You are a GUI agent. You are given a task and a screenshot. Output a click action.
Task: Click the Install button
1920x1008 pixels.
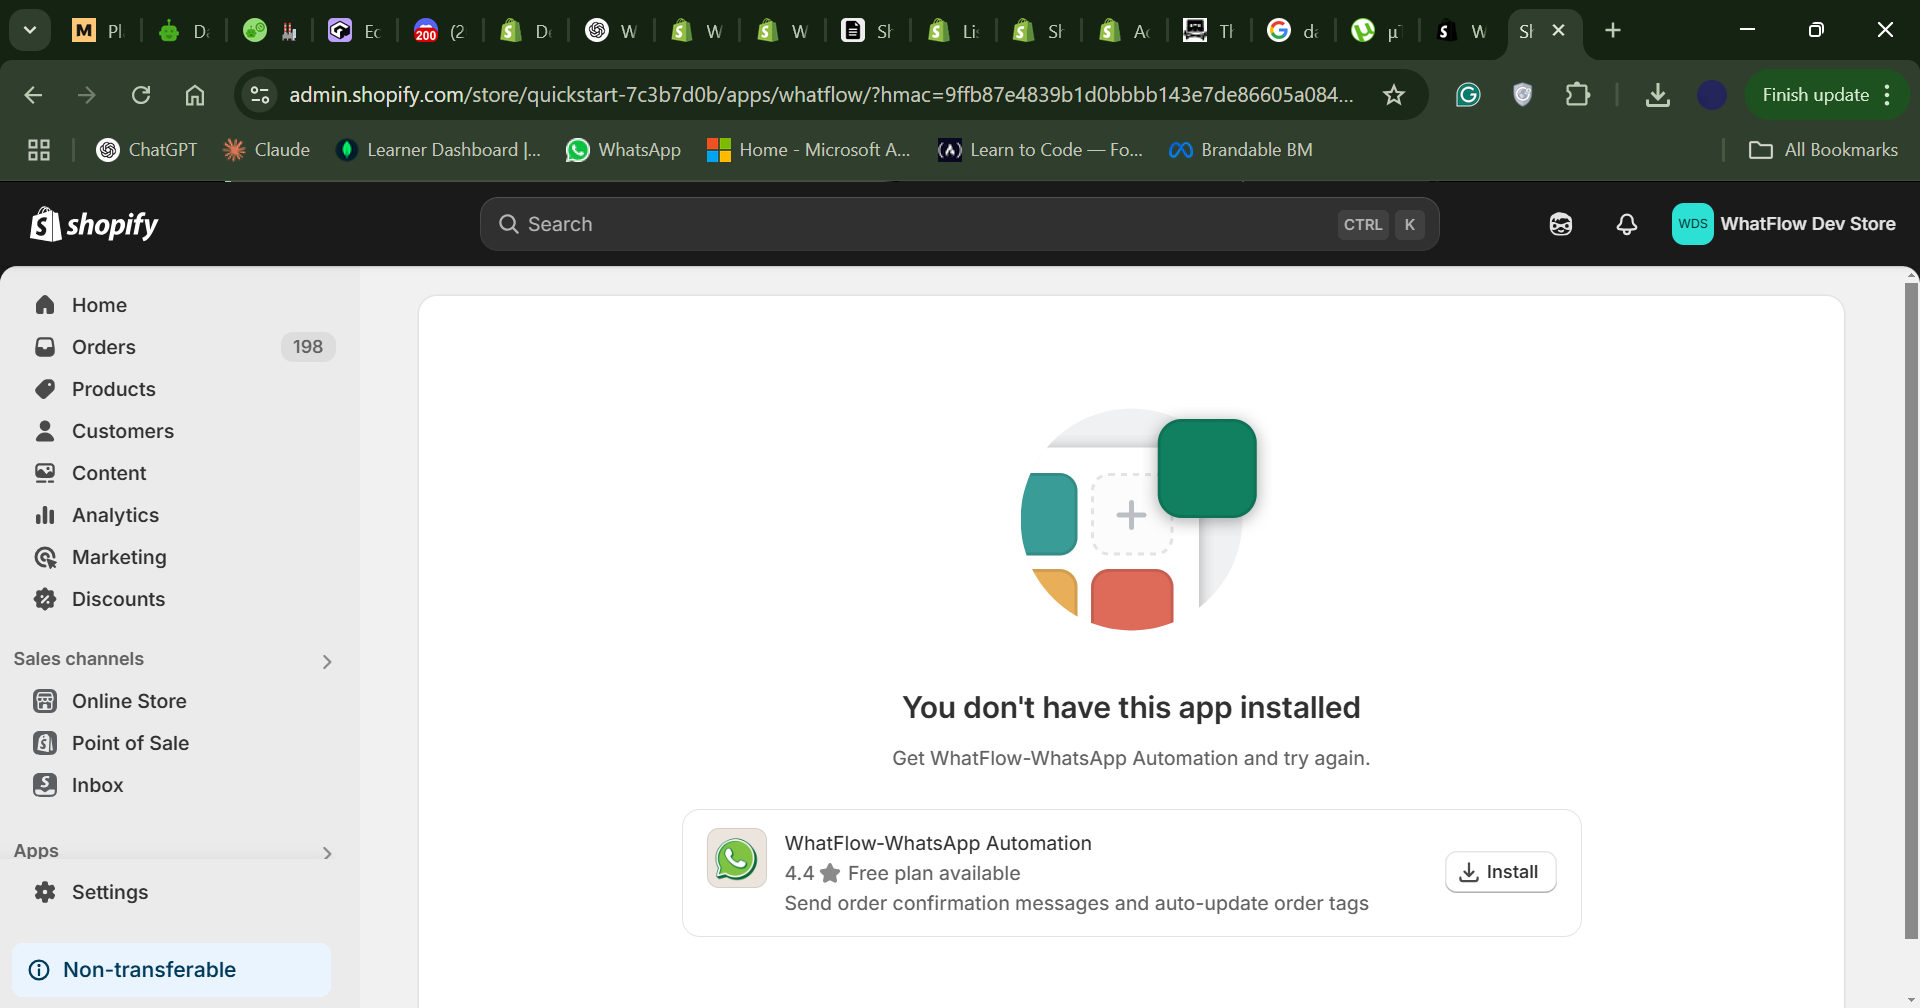tap(1500, 872)
